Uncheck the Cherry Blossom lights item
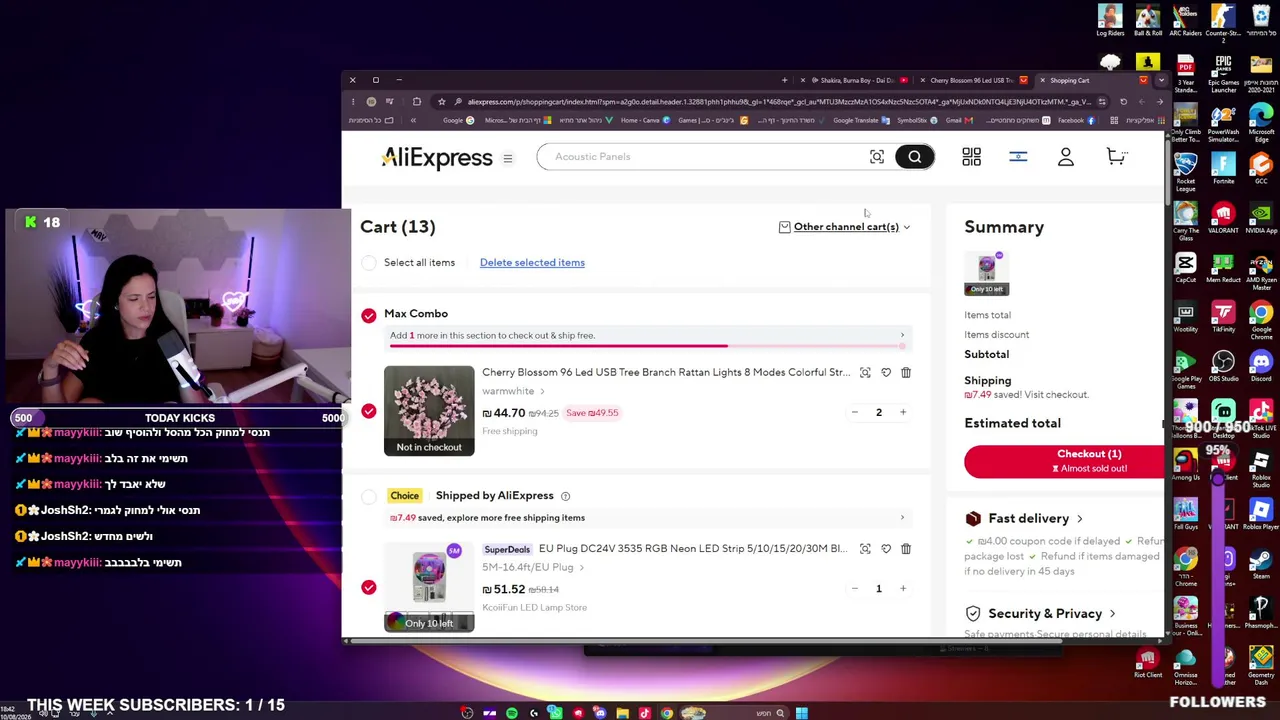Viewport: 1280px width, 720px height. tap(369, 411)
